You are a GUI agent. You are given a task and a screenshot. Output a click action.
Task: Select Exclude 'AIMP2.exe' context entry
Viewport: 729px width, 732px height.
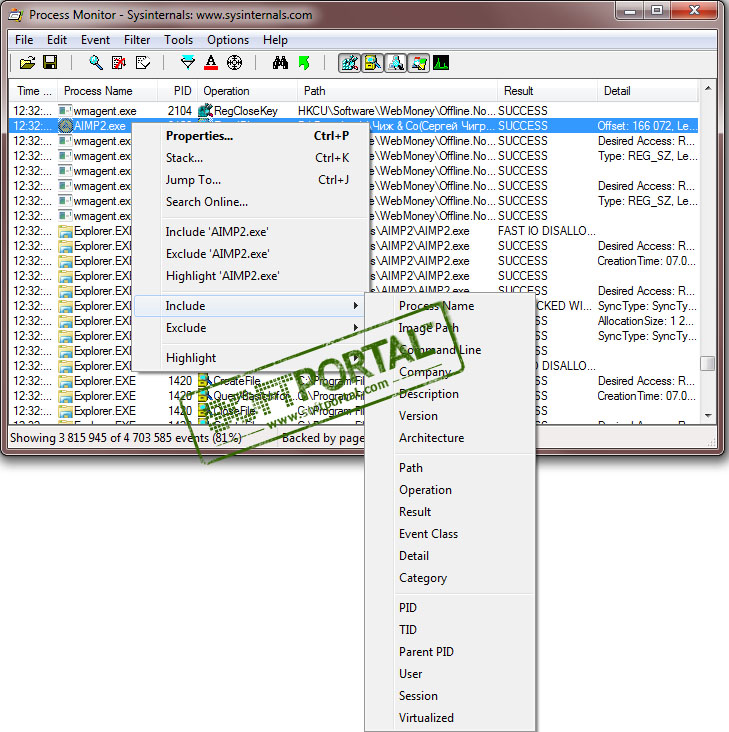point(251,253)
